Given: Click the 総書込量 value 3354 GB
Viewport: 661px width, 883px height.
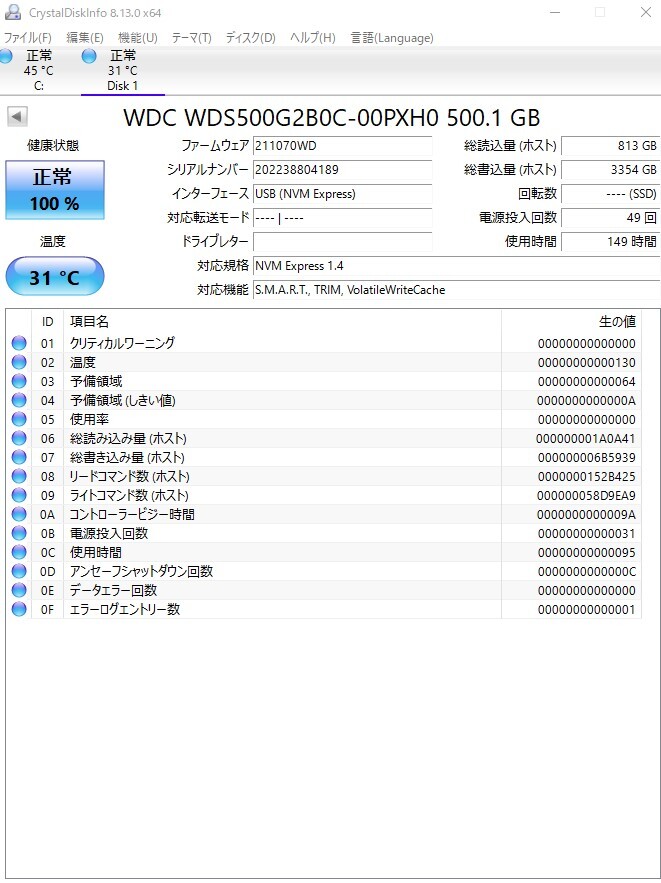Looking at the screenshot, I should pos(611,170).
